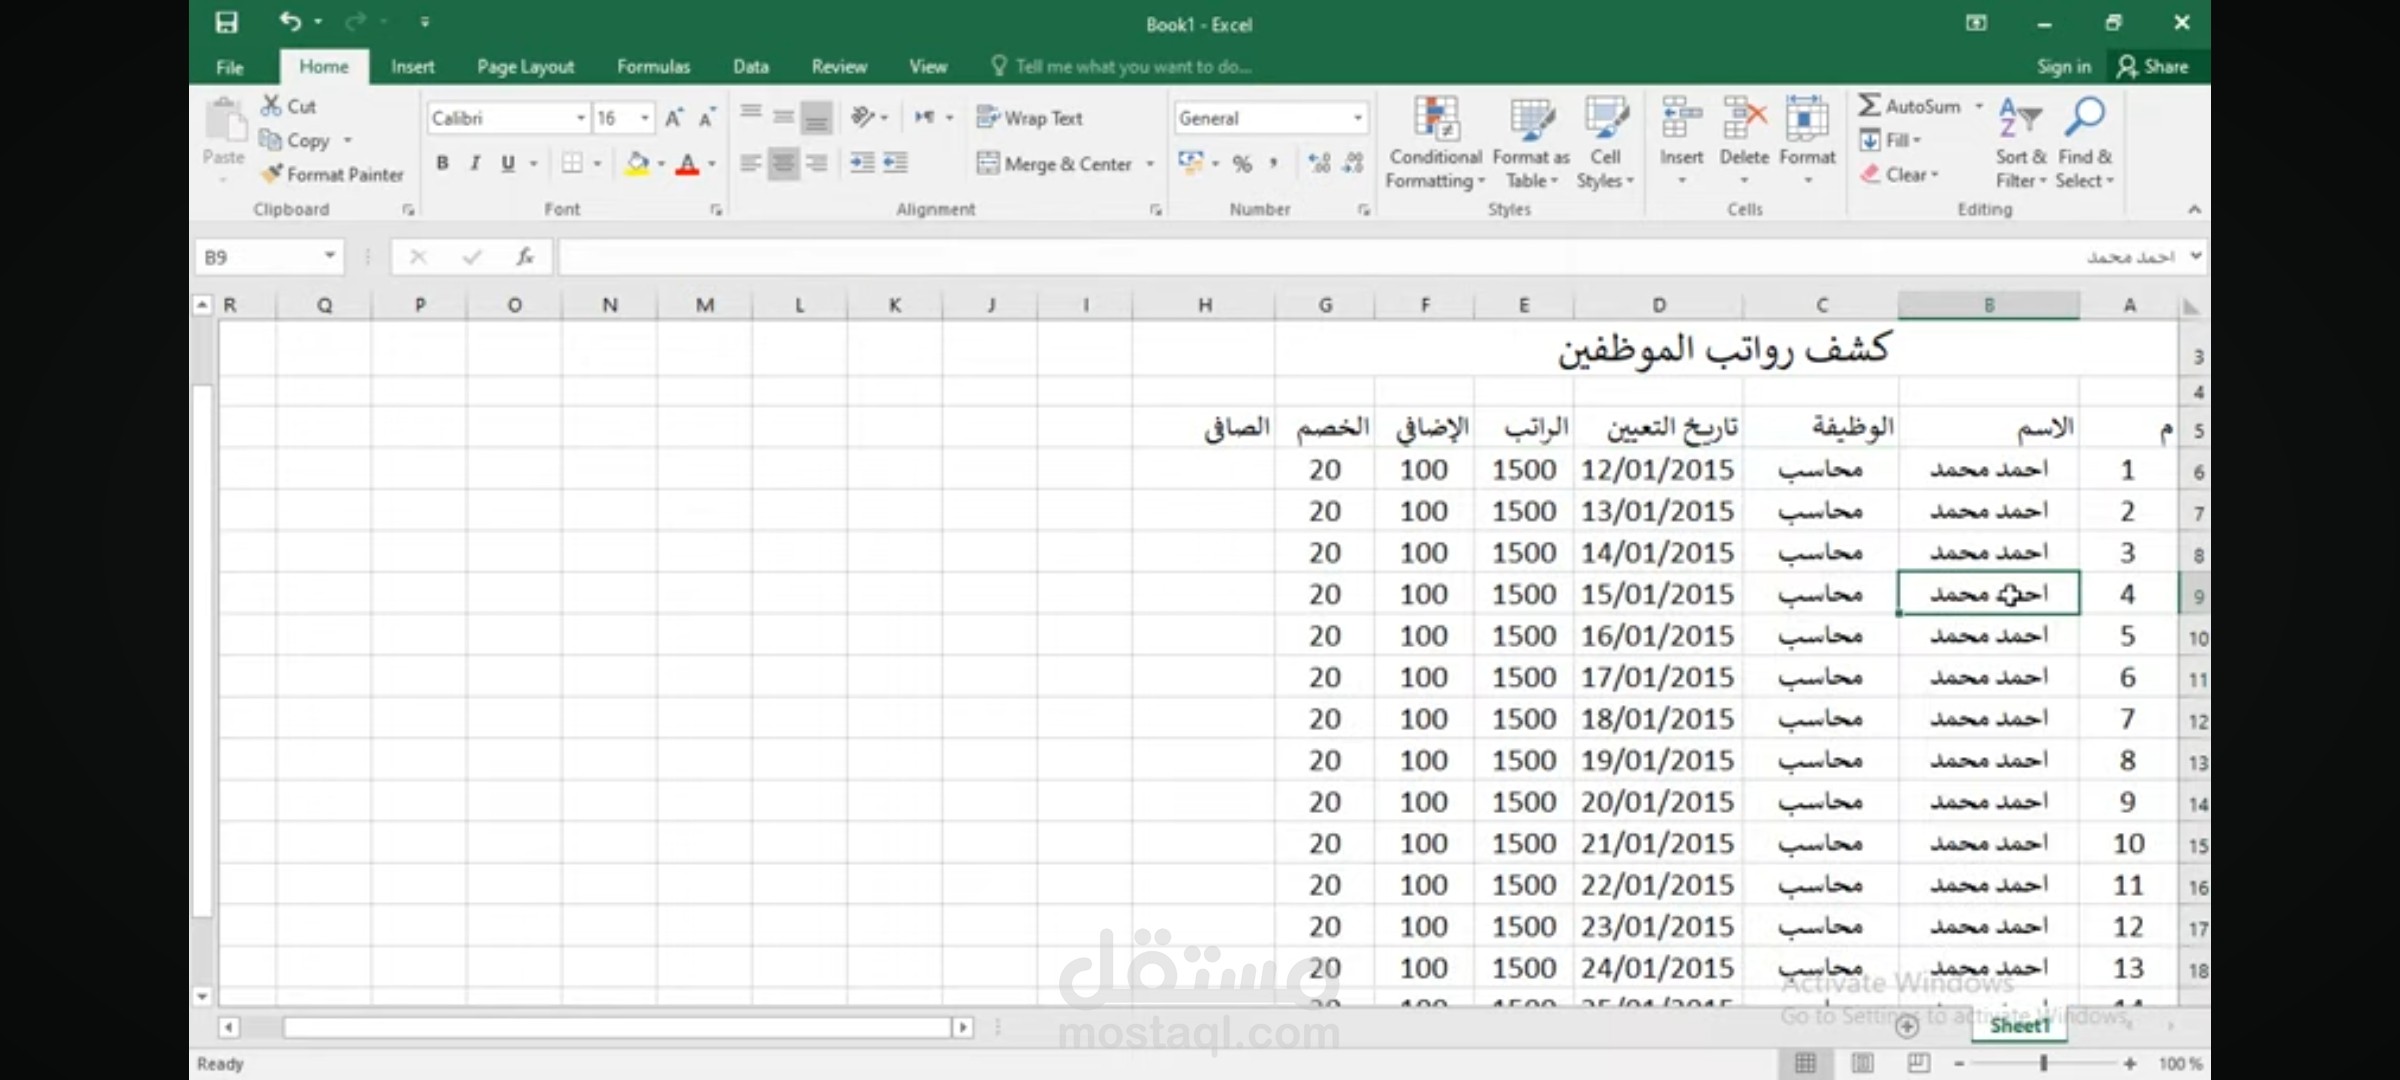Click the Insert cells icon
The width and height of the screenshot is (2400, 1080).
click(1681, 120)
